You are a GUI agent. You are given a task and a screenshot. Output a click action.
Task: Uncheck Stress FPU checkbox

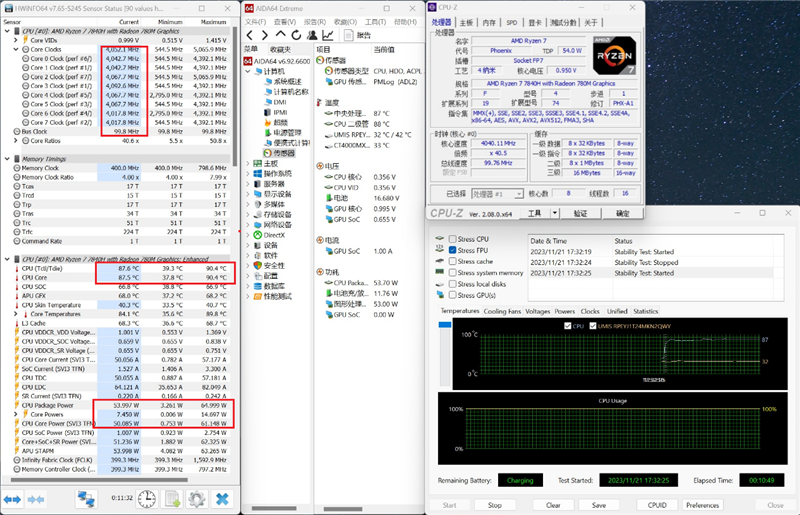tap(453, 250)
